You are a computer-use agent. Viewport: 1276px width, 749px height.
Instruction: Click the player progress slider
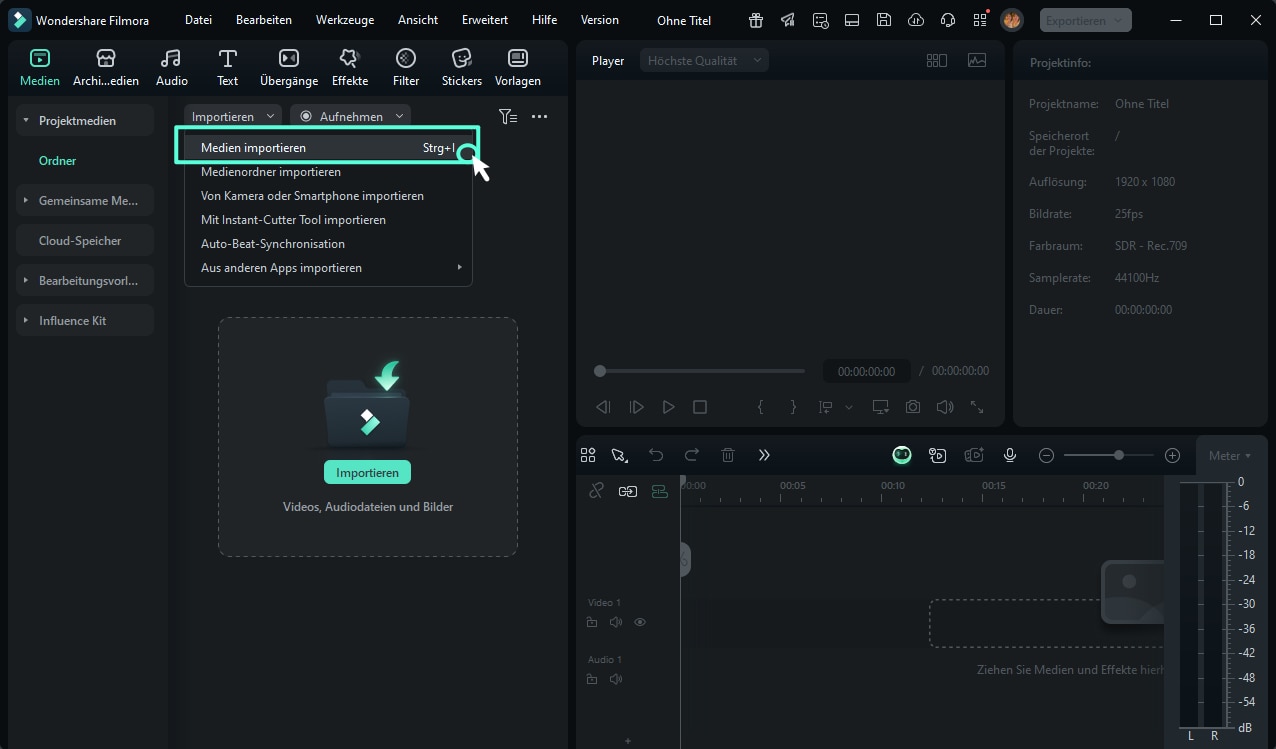pyautogui.click(x=700, y=371)
